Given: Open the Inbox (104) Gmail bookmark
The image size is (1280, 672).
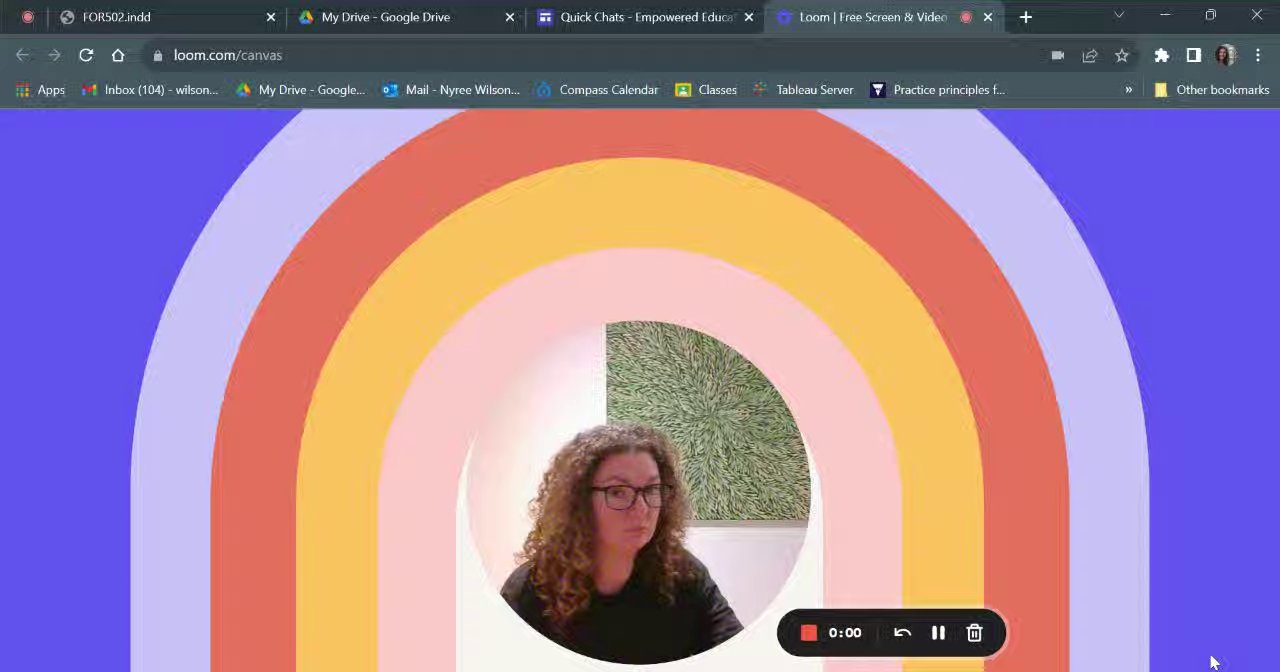Looking at the screenshot, I should coord(150,90).
